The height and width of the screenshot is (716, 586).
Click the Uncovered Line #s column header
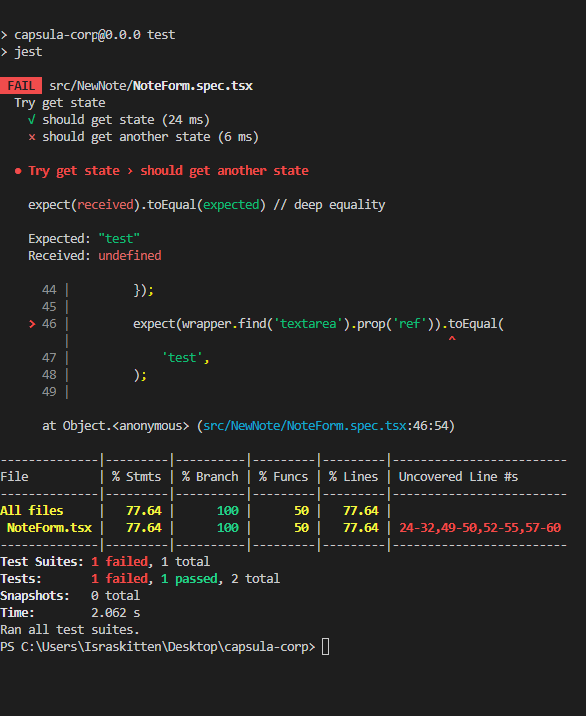[x=458, y=477]
